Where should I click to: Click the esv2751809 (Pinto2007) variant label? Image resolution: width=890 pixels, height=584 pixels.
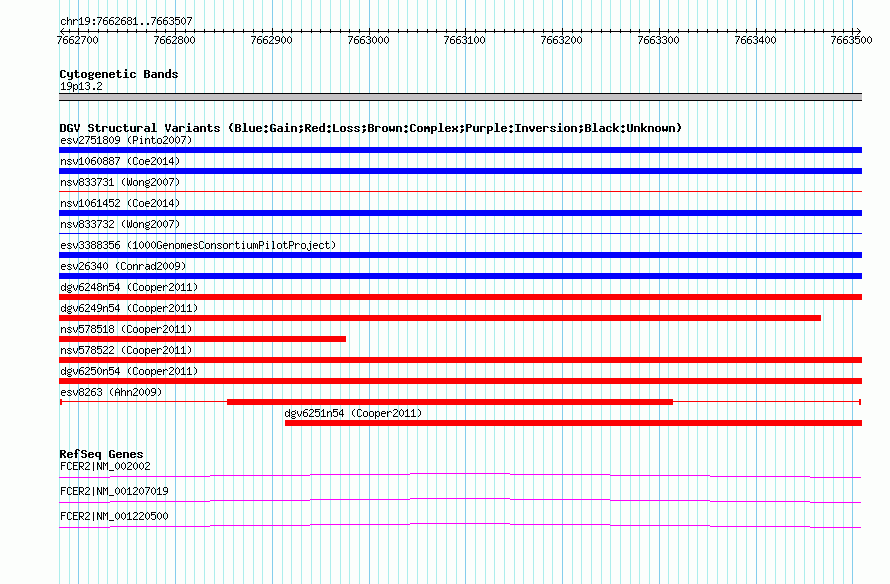(x=126, y=140)
